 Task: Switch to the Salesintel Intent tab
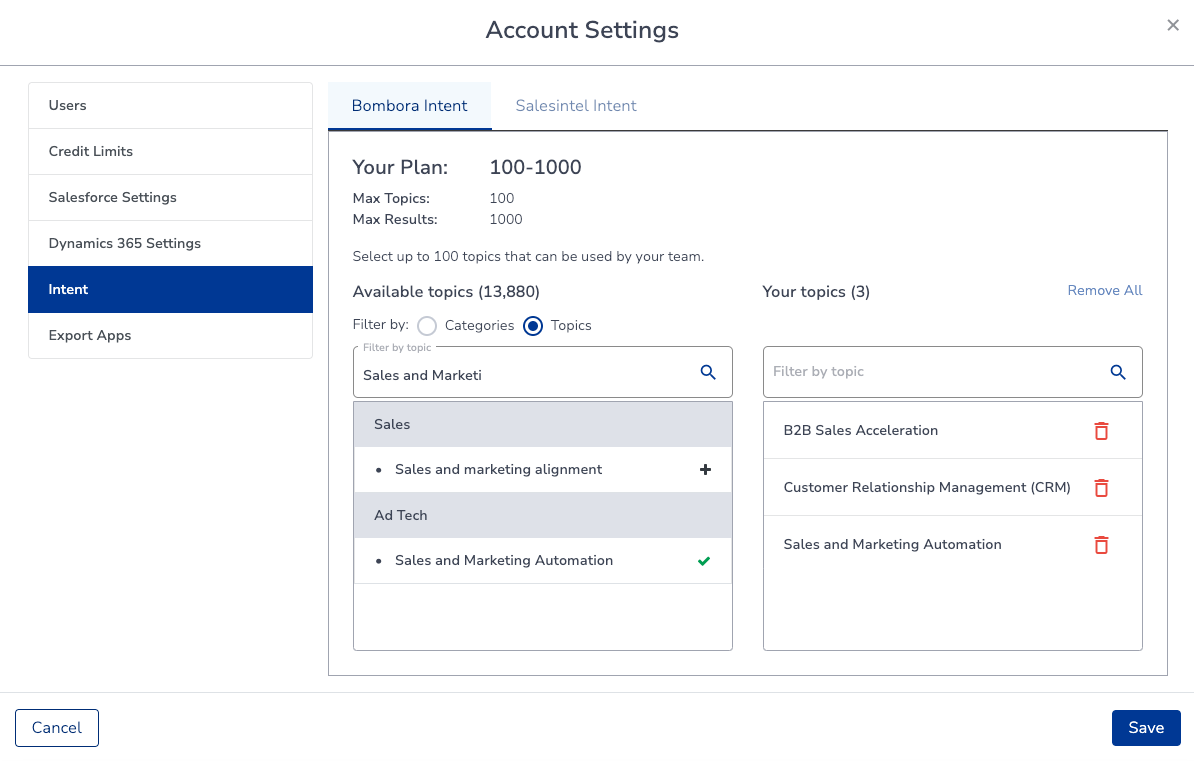(x=576, y=106)
